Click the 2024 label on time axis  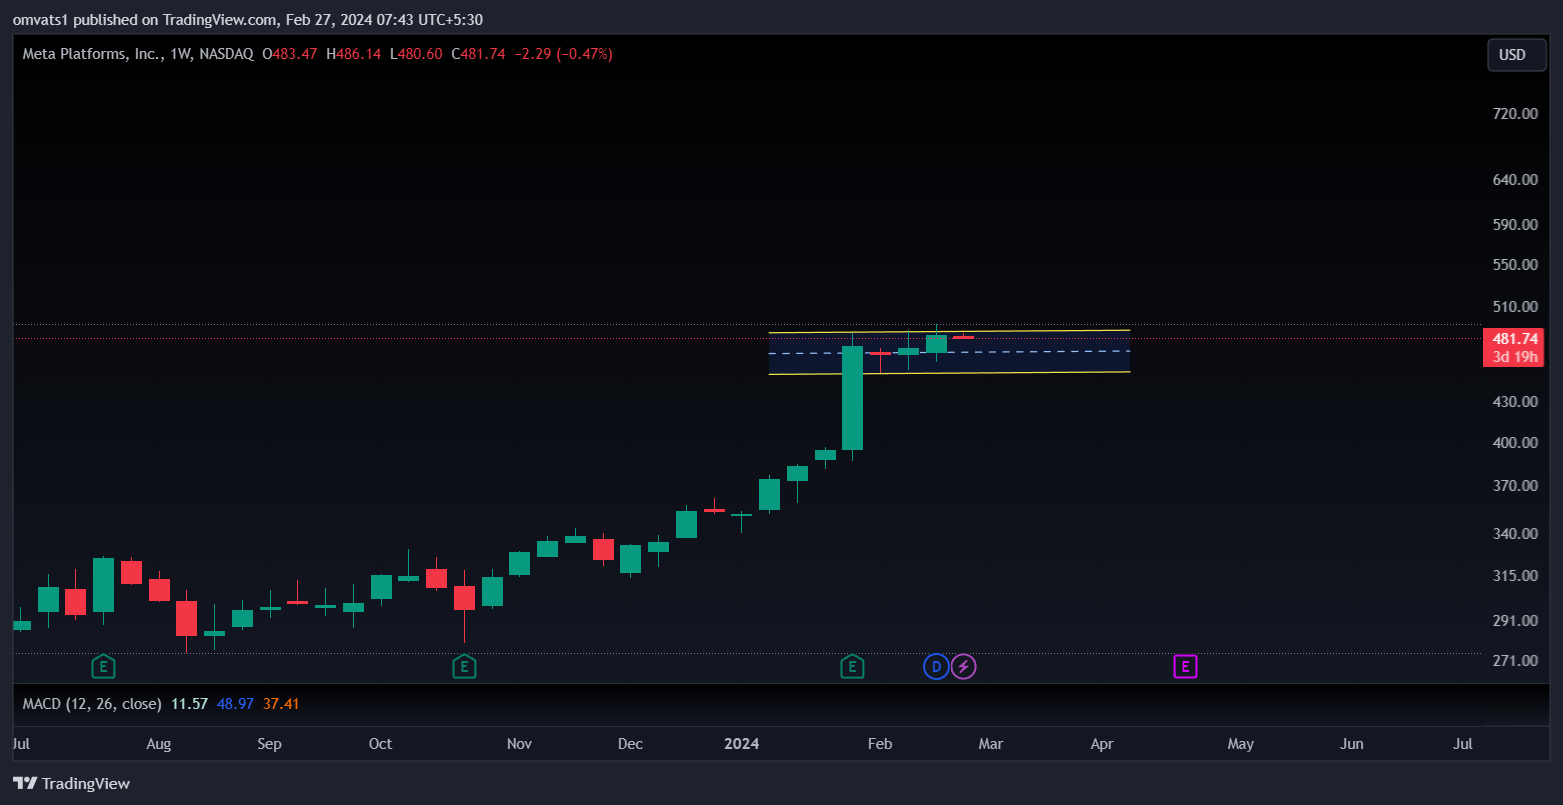click(x=741, y=744)
